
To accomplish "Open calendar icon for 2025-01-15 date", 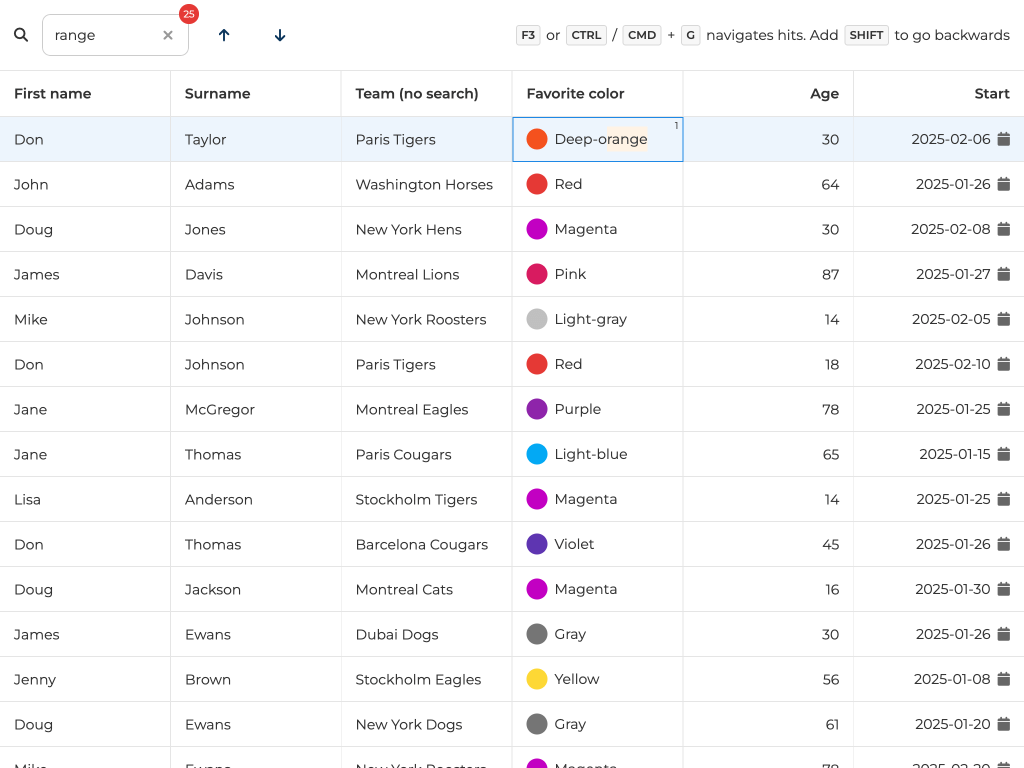I will [1004, 454].
